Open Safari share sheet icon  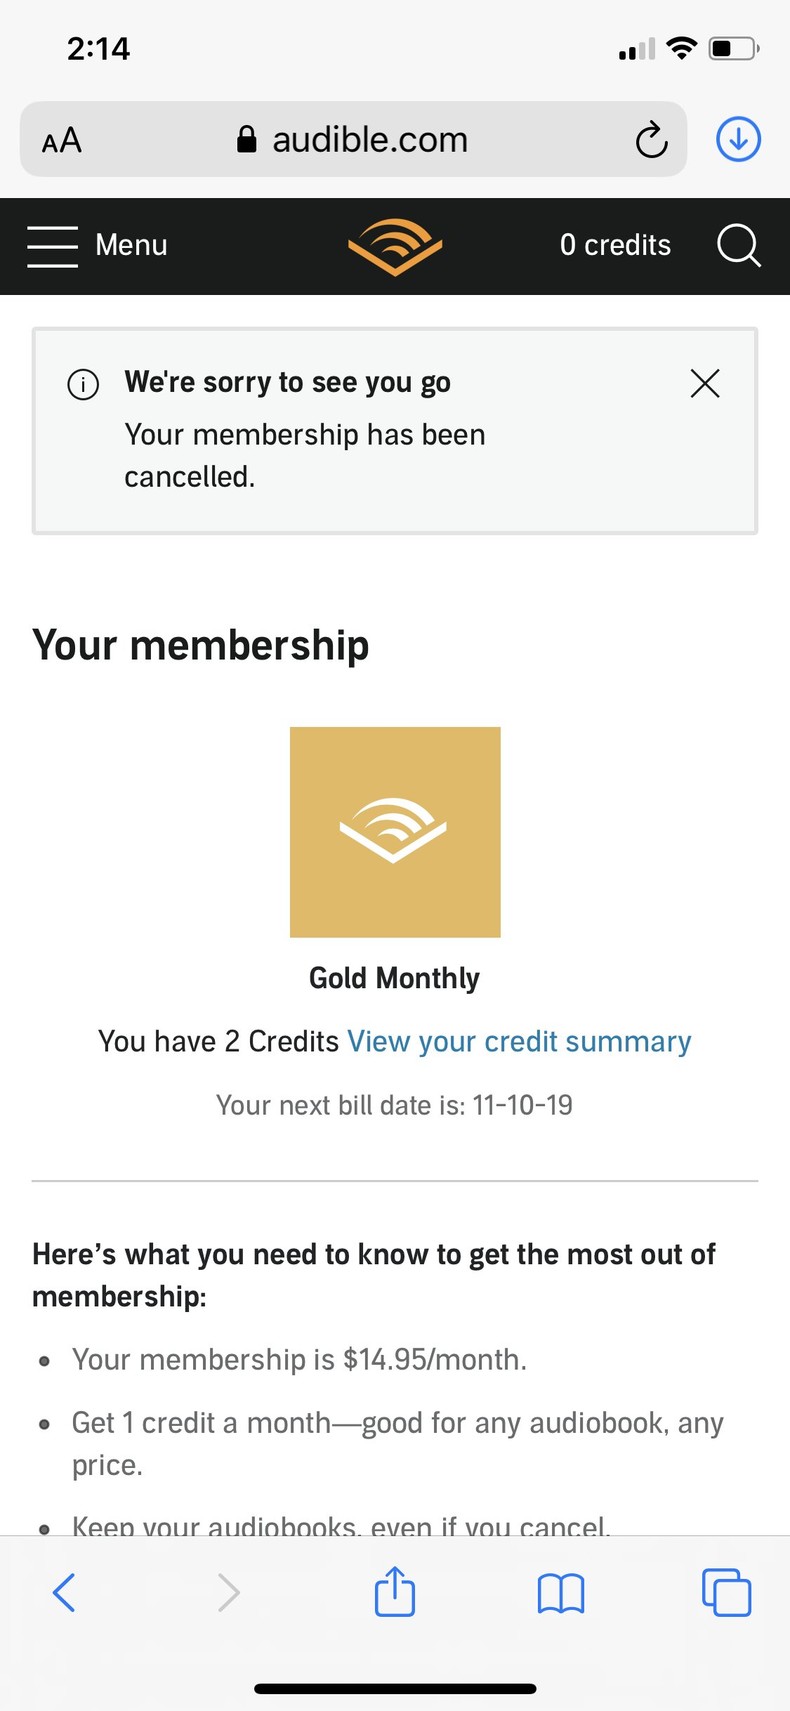(x=395, y=1592)
